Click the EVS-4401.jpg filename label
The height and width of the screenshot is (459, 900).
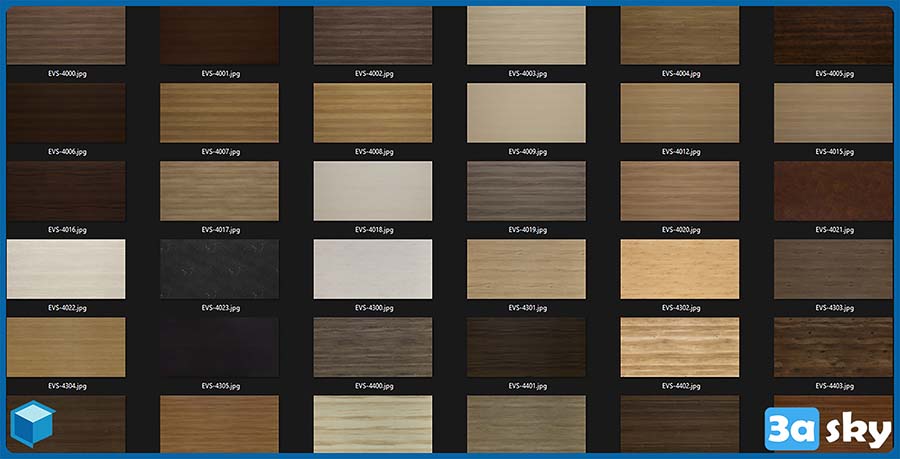click(527, 386)
